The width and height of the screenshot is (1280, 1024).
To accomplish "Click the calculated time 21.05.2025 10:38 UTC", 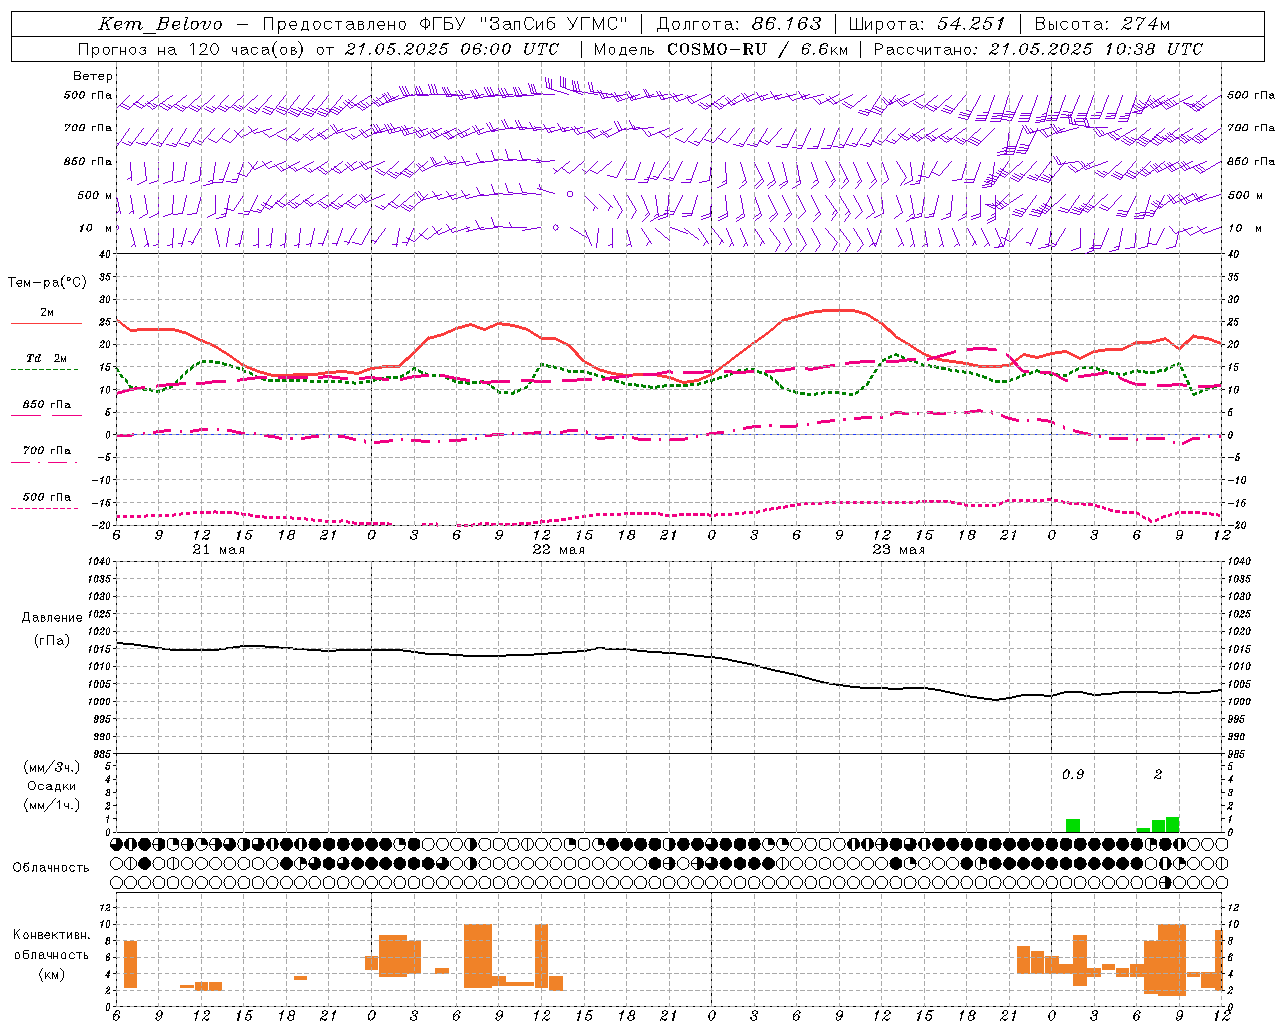I will (x=1096, y=49).
